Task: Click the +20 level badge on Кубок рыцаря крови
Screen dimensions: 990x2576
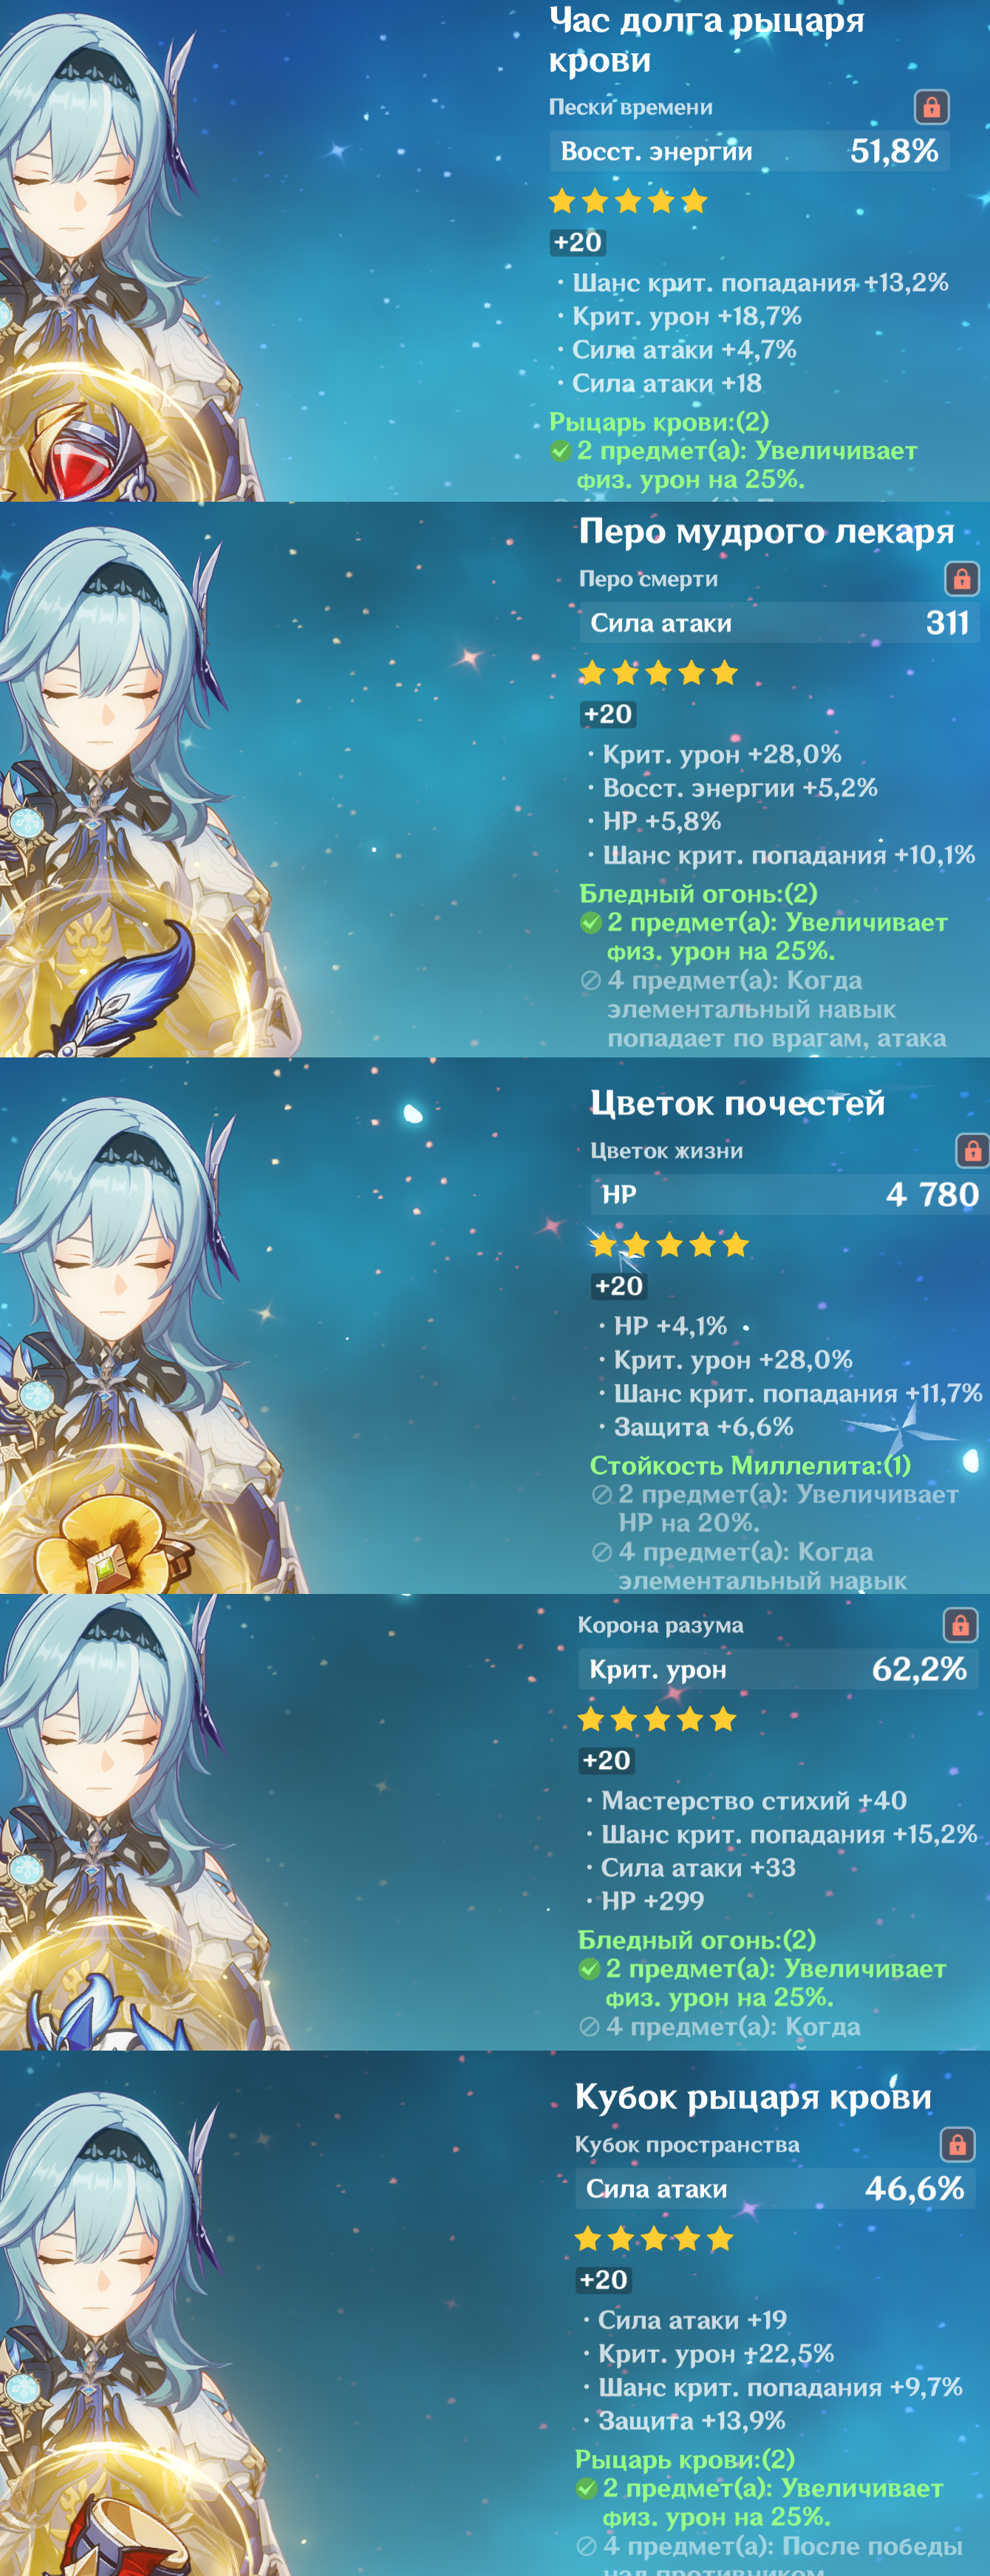Action: point(603,2280)
